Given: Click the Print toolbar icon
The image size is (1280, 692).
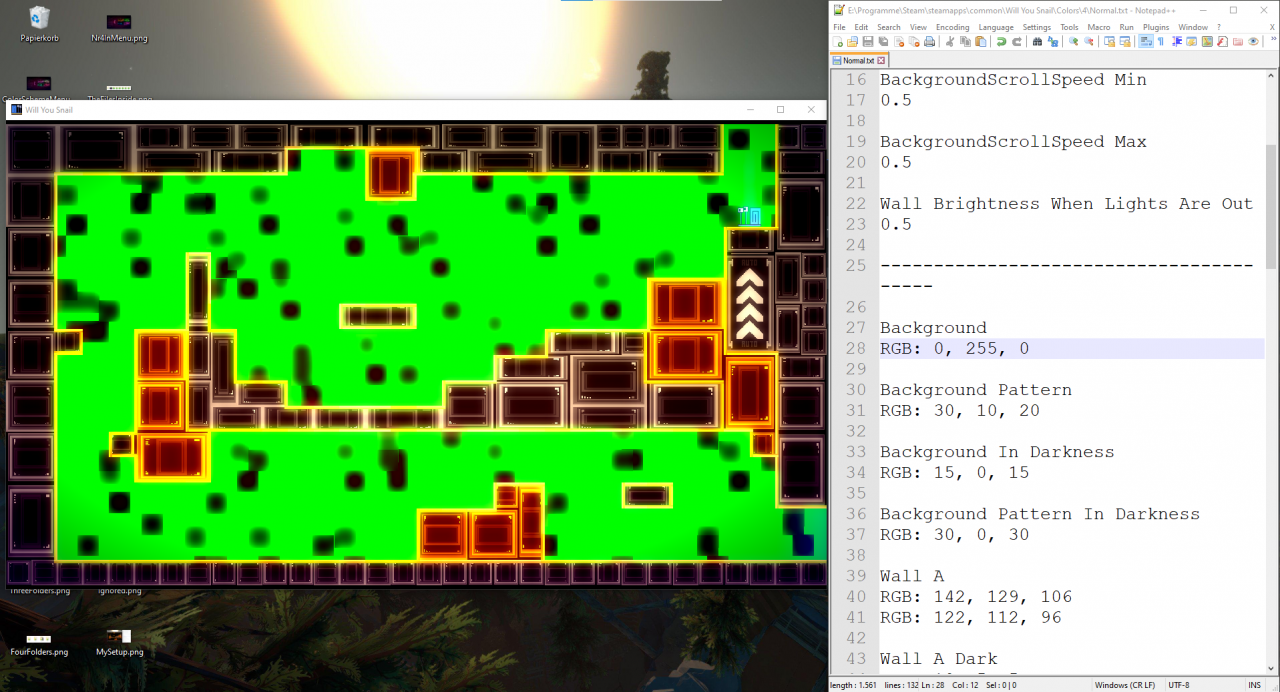Looking at the screenshot, I should coord(930,42).
